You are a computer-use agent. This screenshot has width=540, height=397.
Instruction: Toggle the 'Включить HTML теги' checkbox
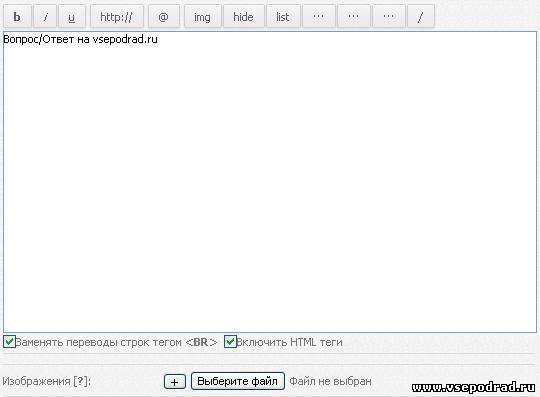tap(230, 342)
